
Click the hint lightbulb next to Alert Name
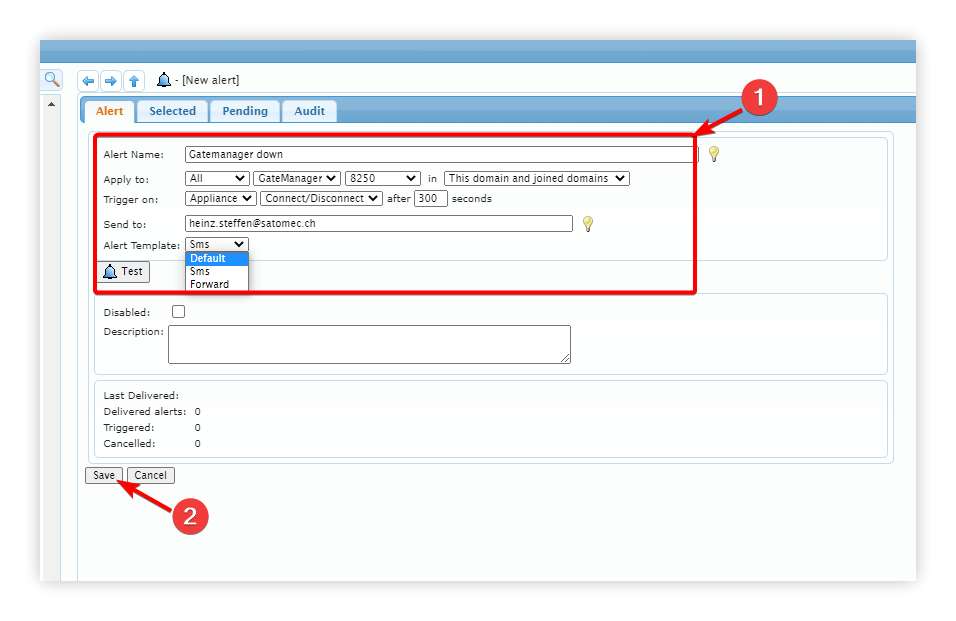[714, 154]
